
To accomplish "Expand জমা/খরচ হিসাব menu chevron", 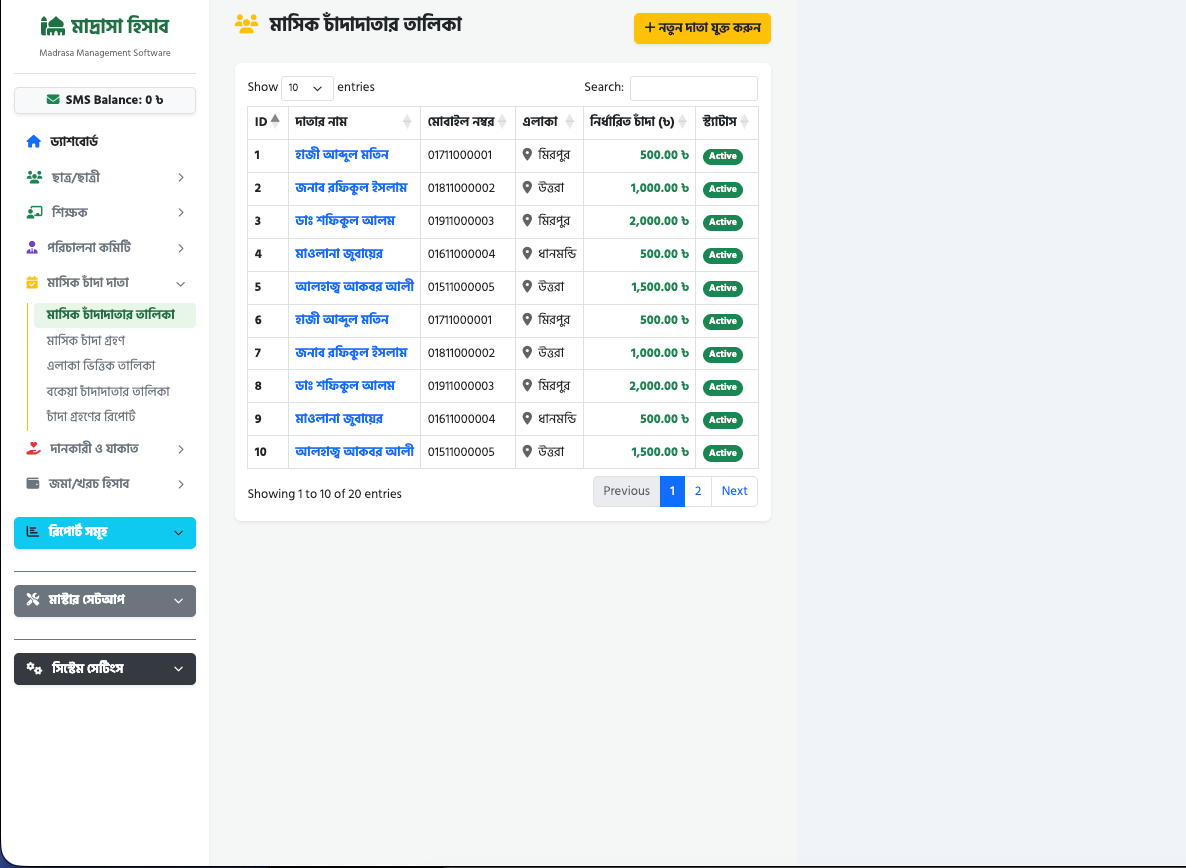I will (x=181, y=484).
